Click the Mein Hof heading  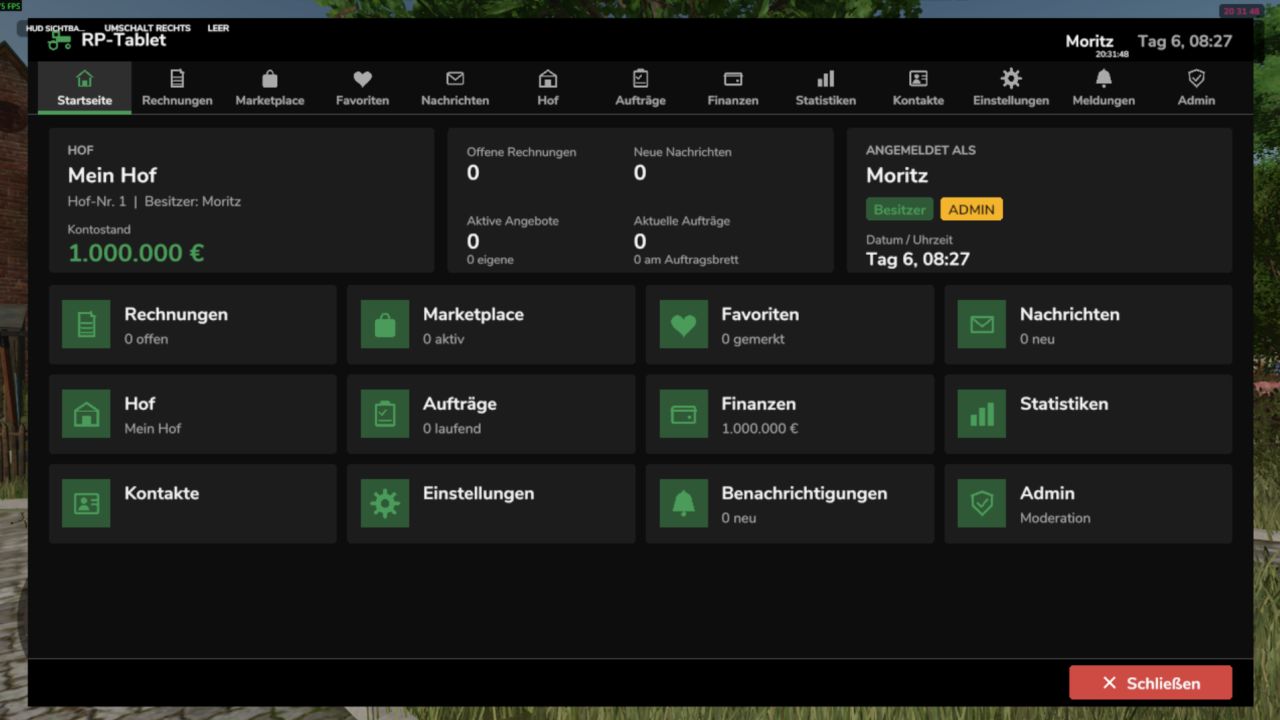pos(112,175)
